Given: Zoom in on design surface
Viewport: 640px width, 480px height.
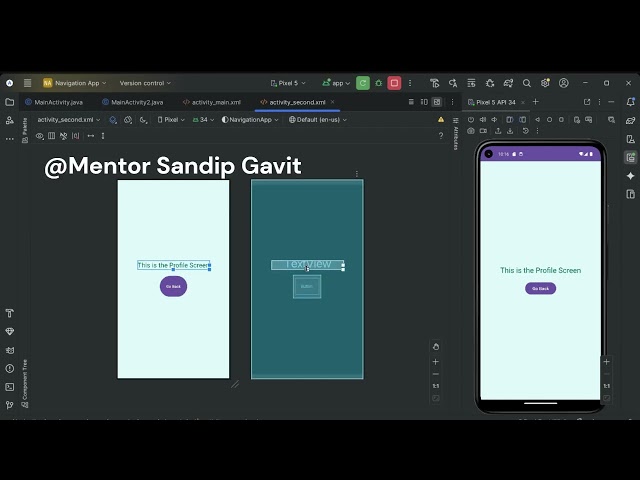Looking at the screenshot, I should click(x=436, y=362).
